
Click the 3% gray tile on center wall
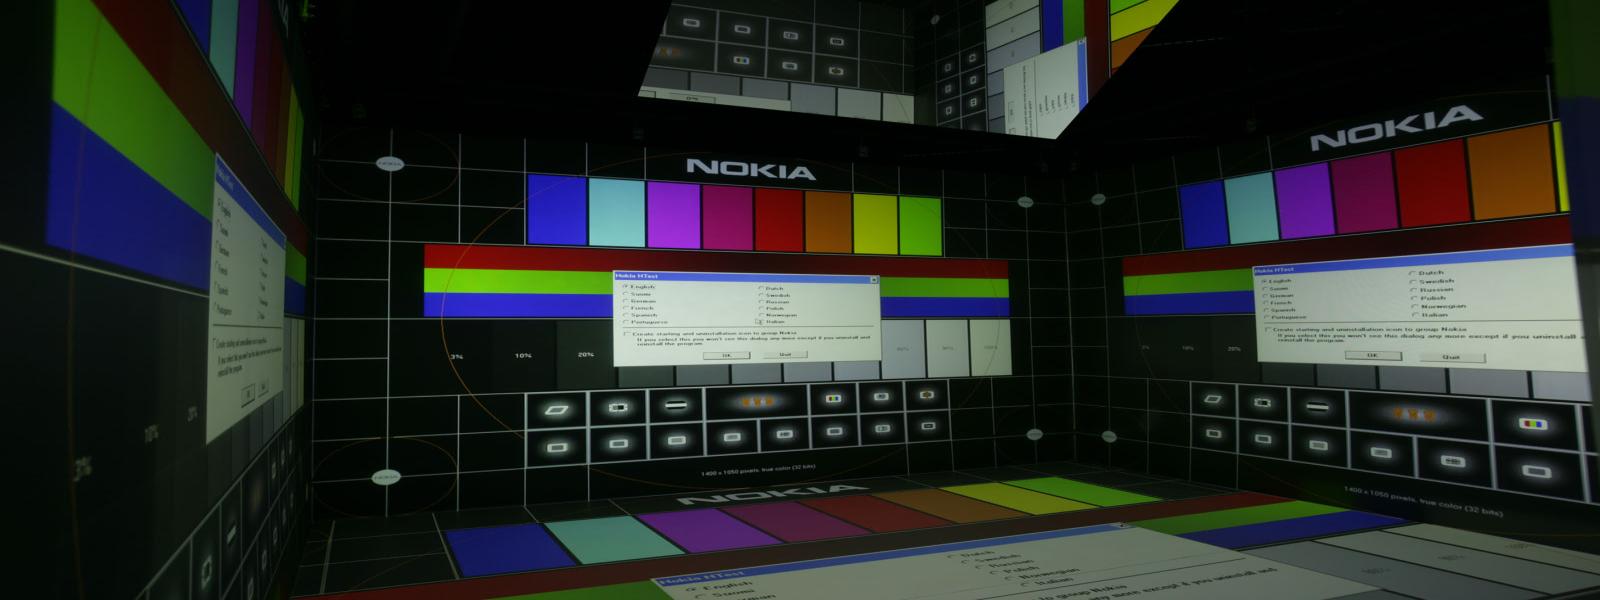pyautogui.click(x=456, y=355)
